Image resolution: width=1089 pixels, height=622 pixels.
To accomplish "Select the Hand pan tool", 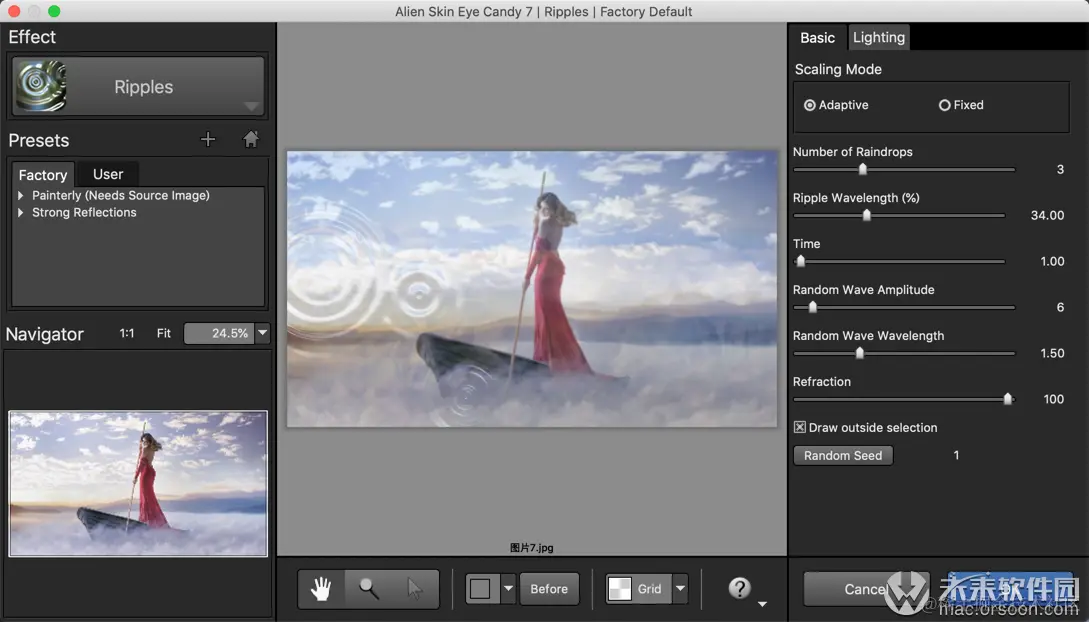I will pos(321,589).
